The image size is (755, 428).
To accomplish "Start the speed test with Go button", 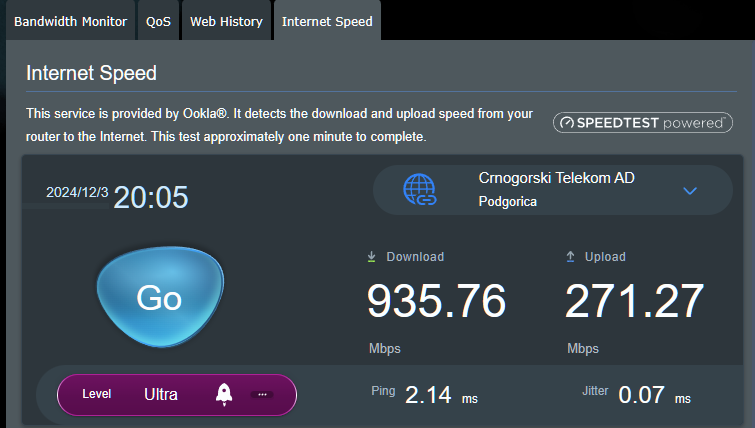I will [160, 297].
